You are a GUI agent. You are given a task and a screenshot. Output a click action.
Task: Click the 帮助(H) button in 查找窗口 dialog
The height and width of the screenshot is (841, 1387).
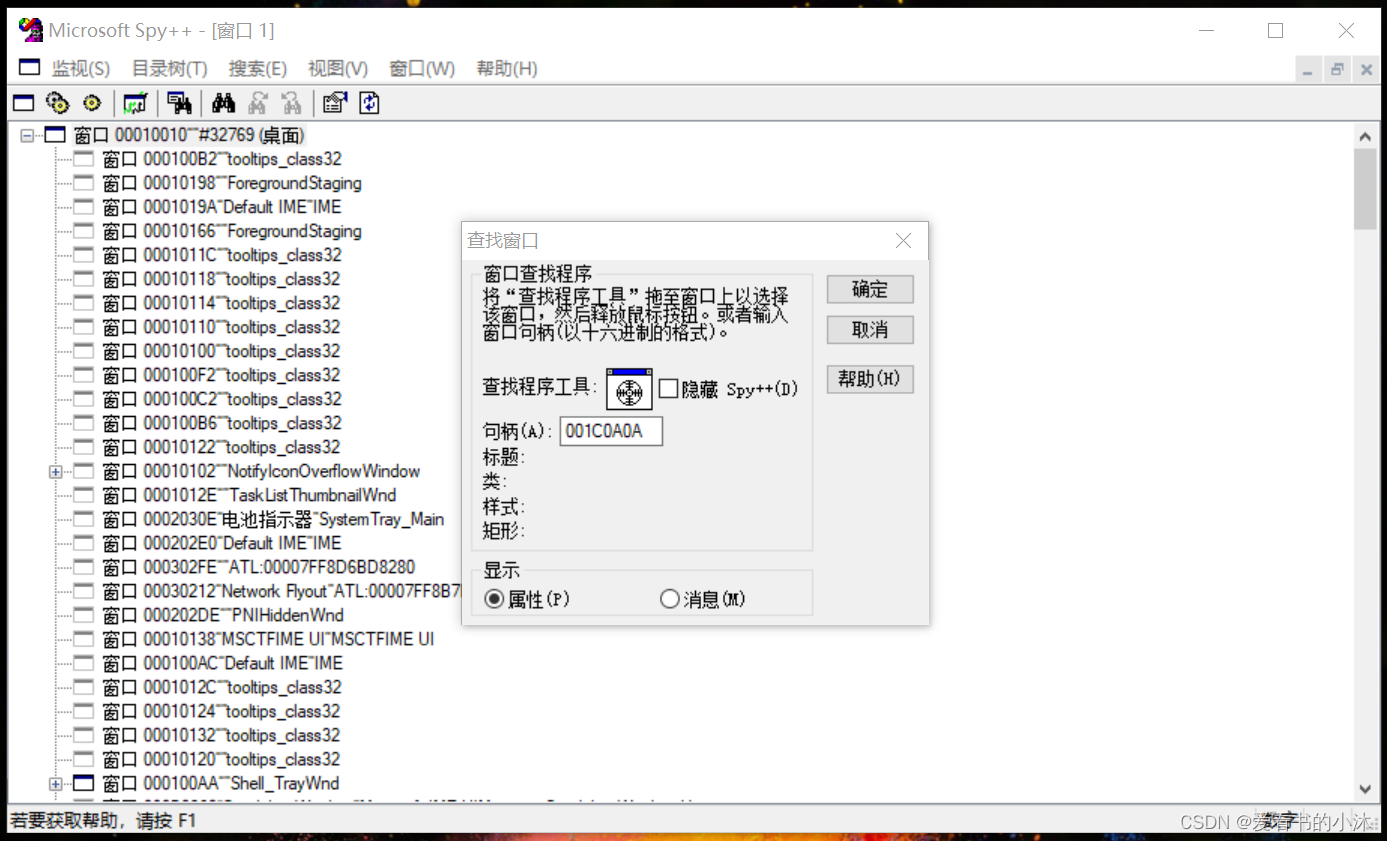pos(870,379)
